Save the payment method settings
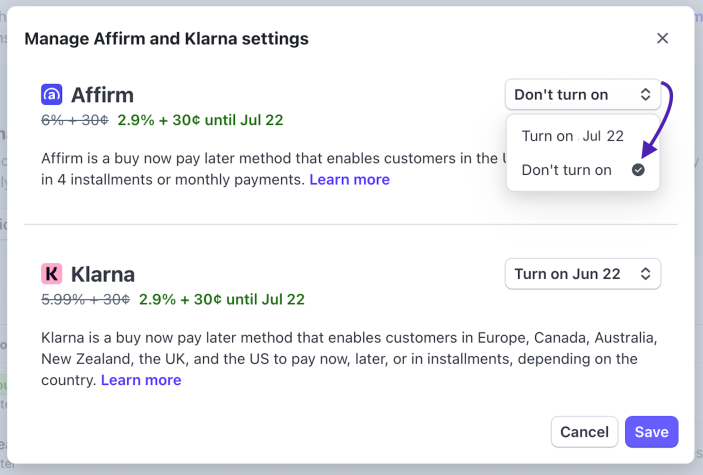The image size is (703, 475). 651,432
